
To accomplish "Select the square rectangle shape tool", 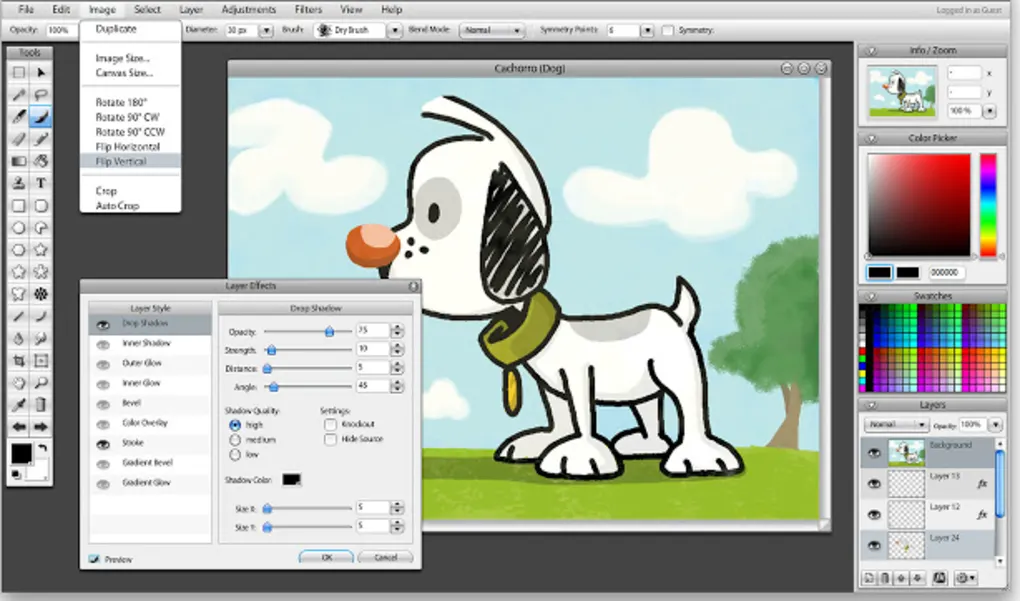I will (x=19, y=206).
